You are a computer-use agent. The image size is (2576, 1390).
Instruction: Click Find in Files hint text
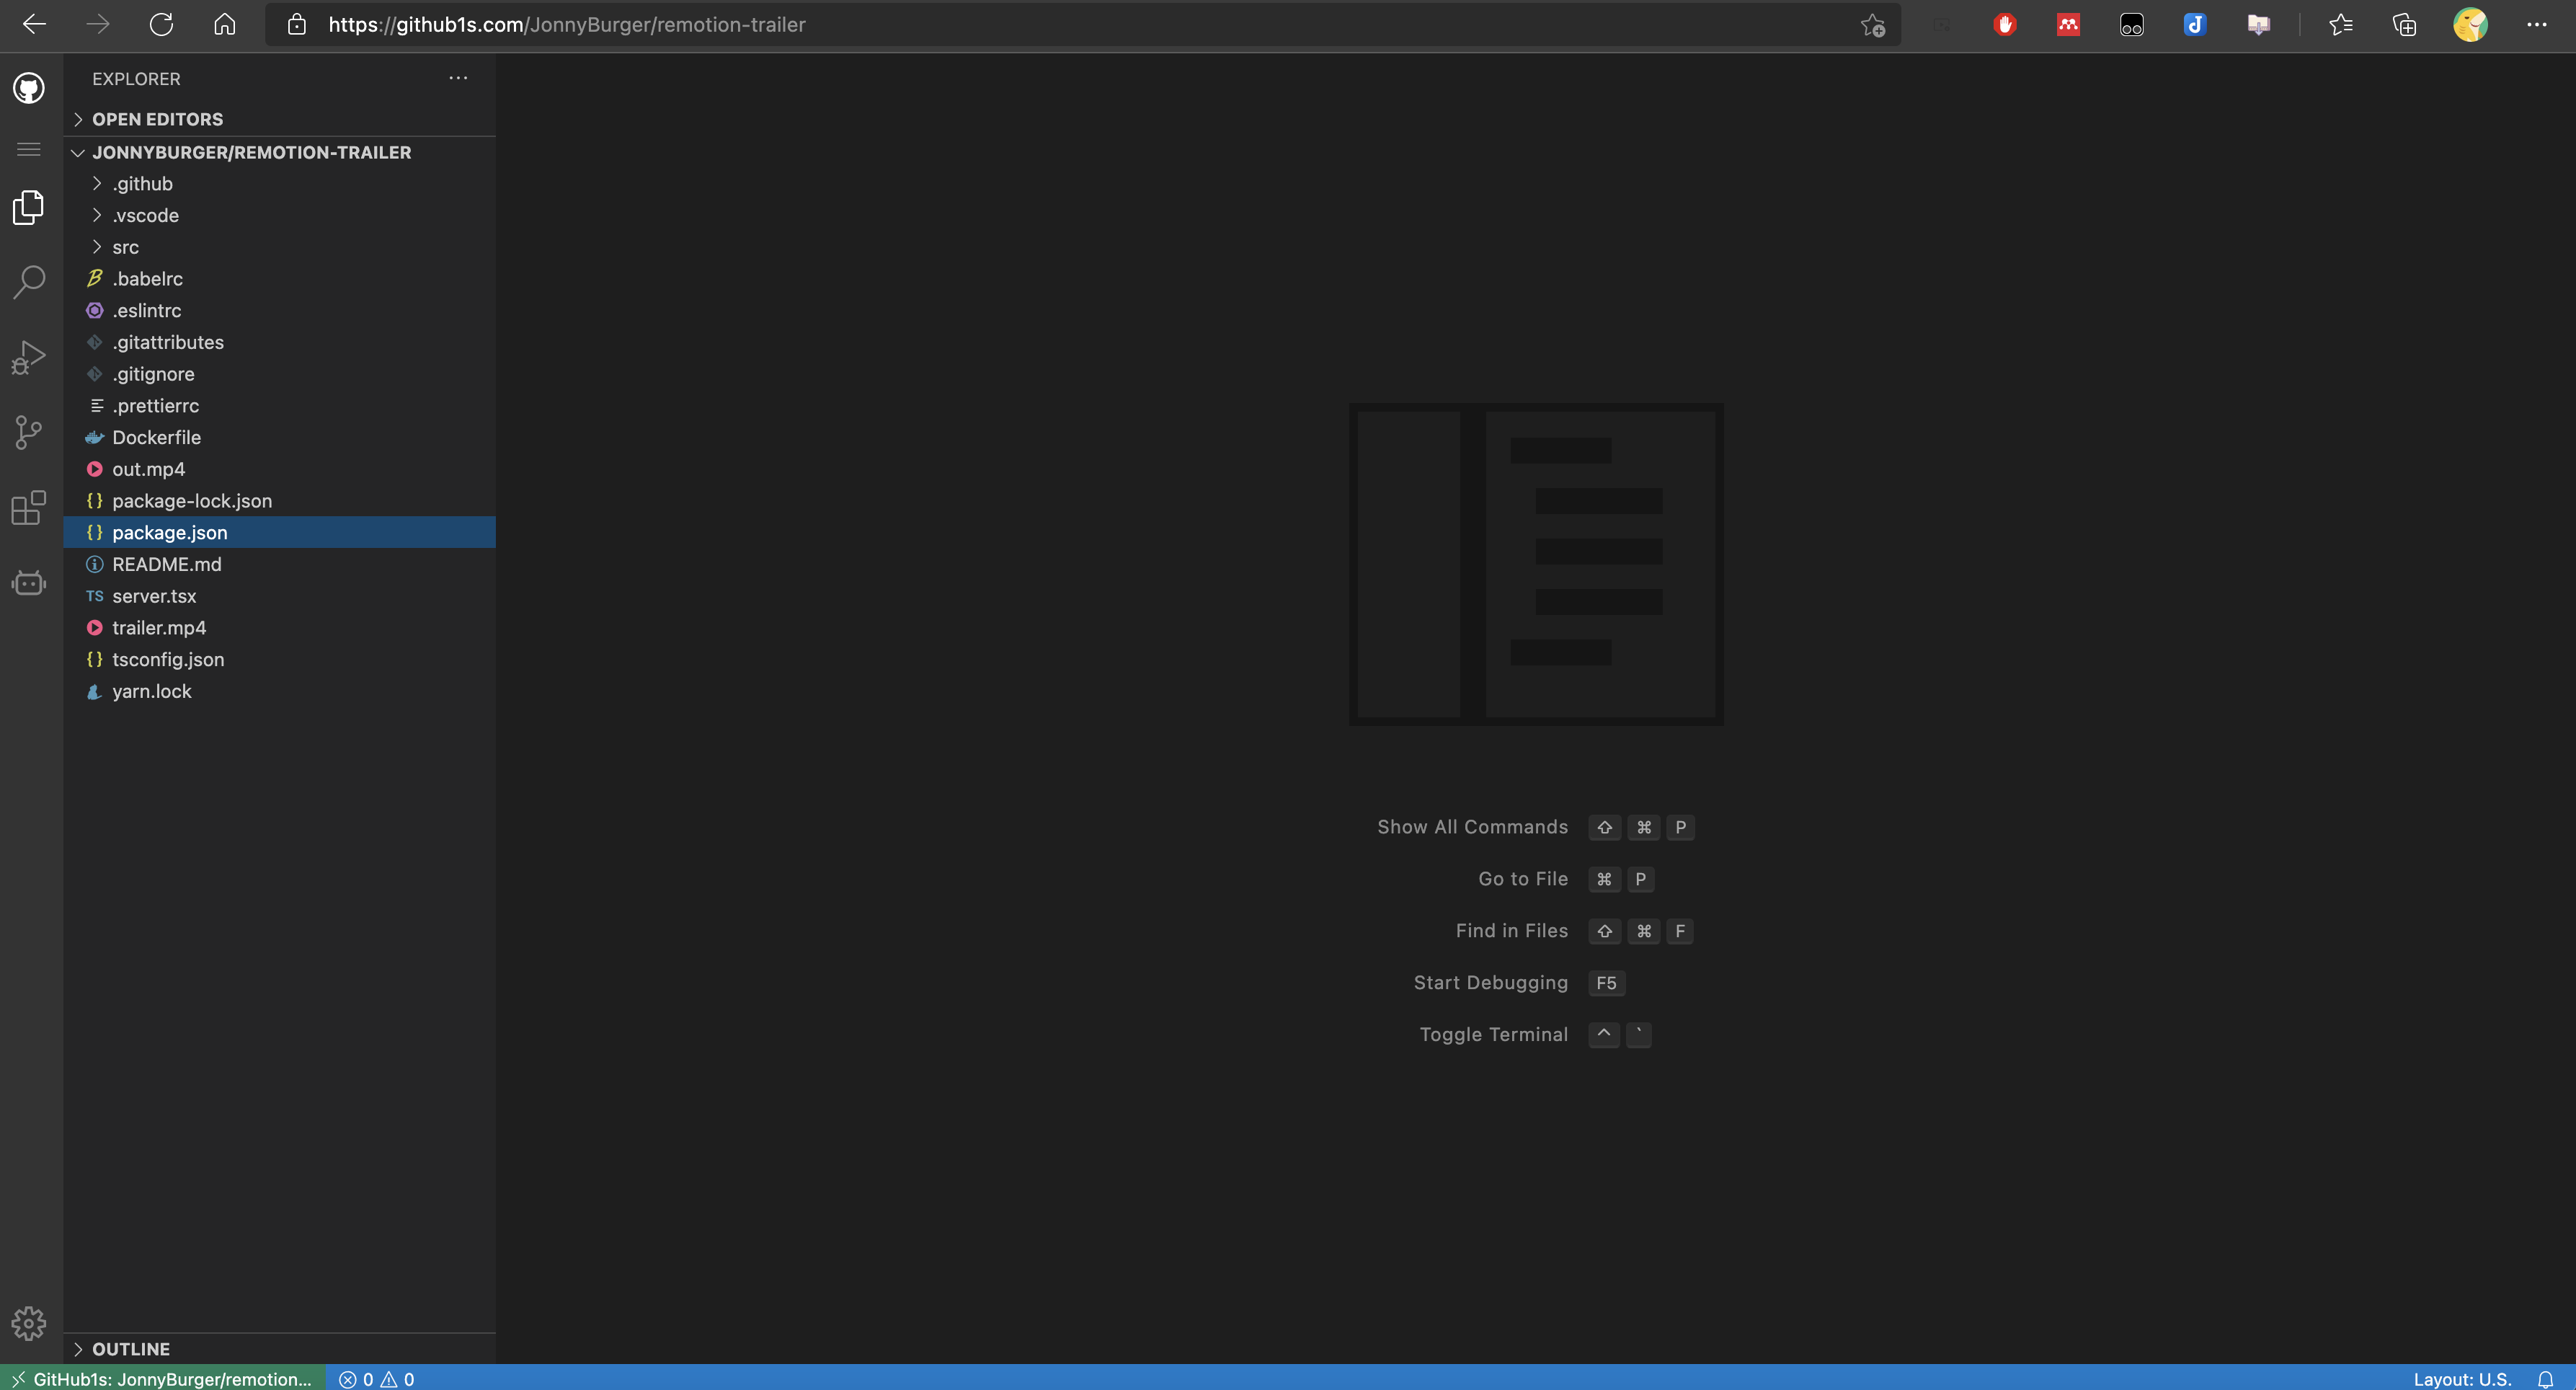click(x=1512, y=931)
